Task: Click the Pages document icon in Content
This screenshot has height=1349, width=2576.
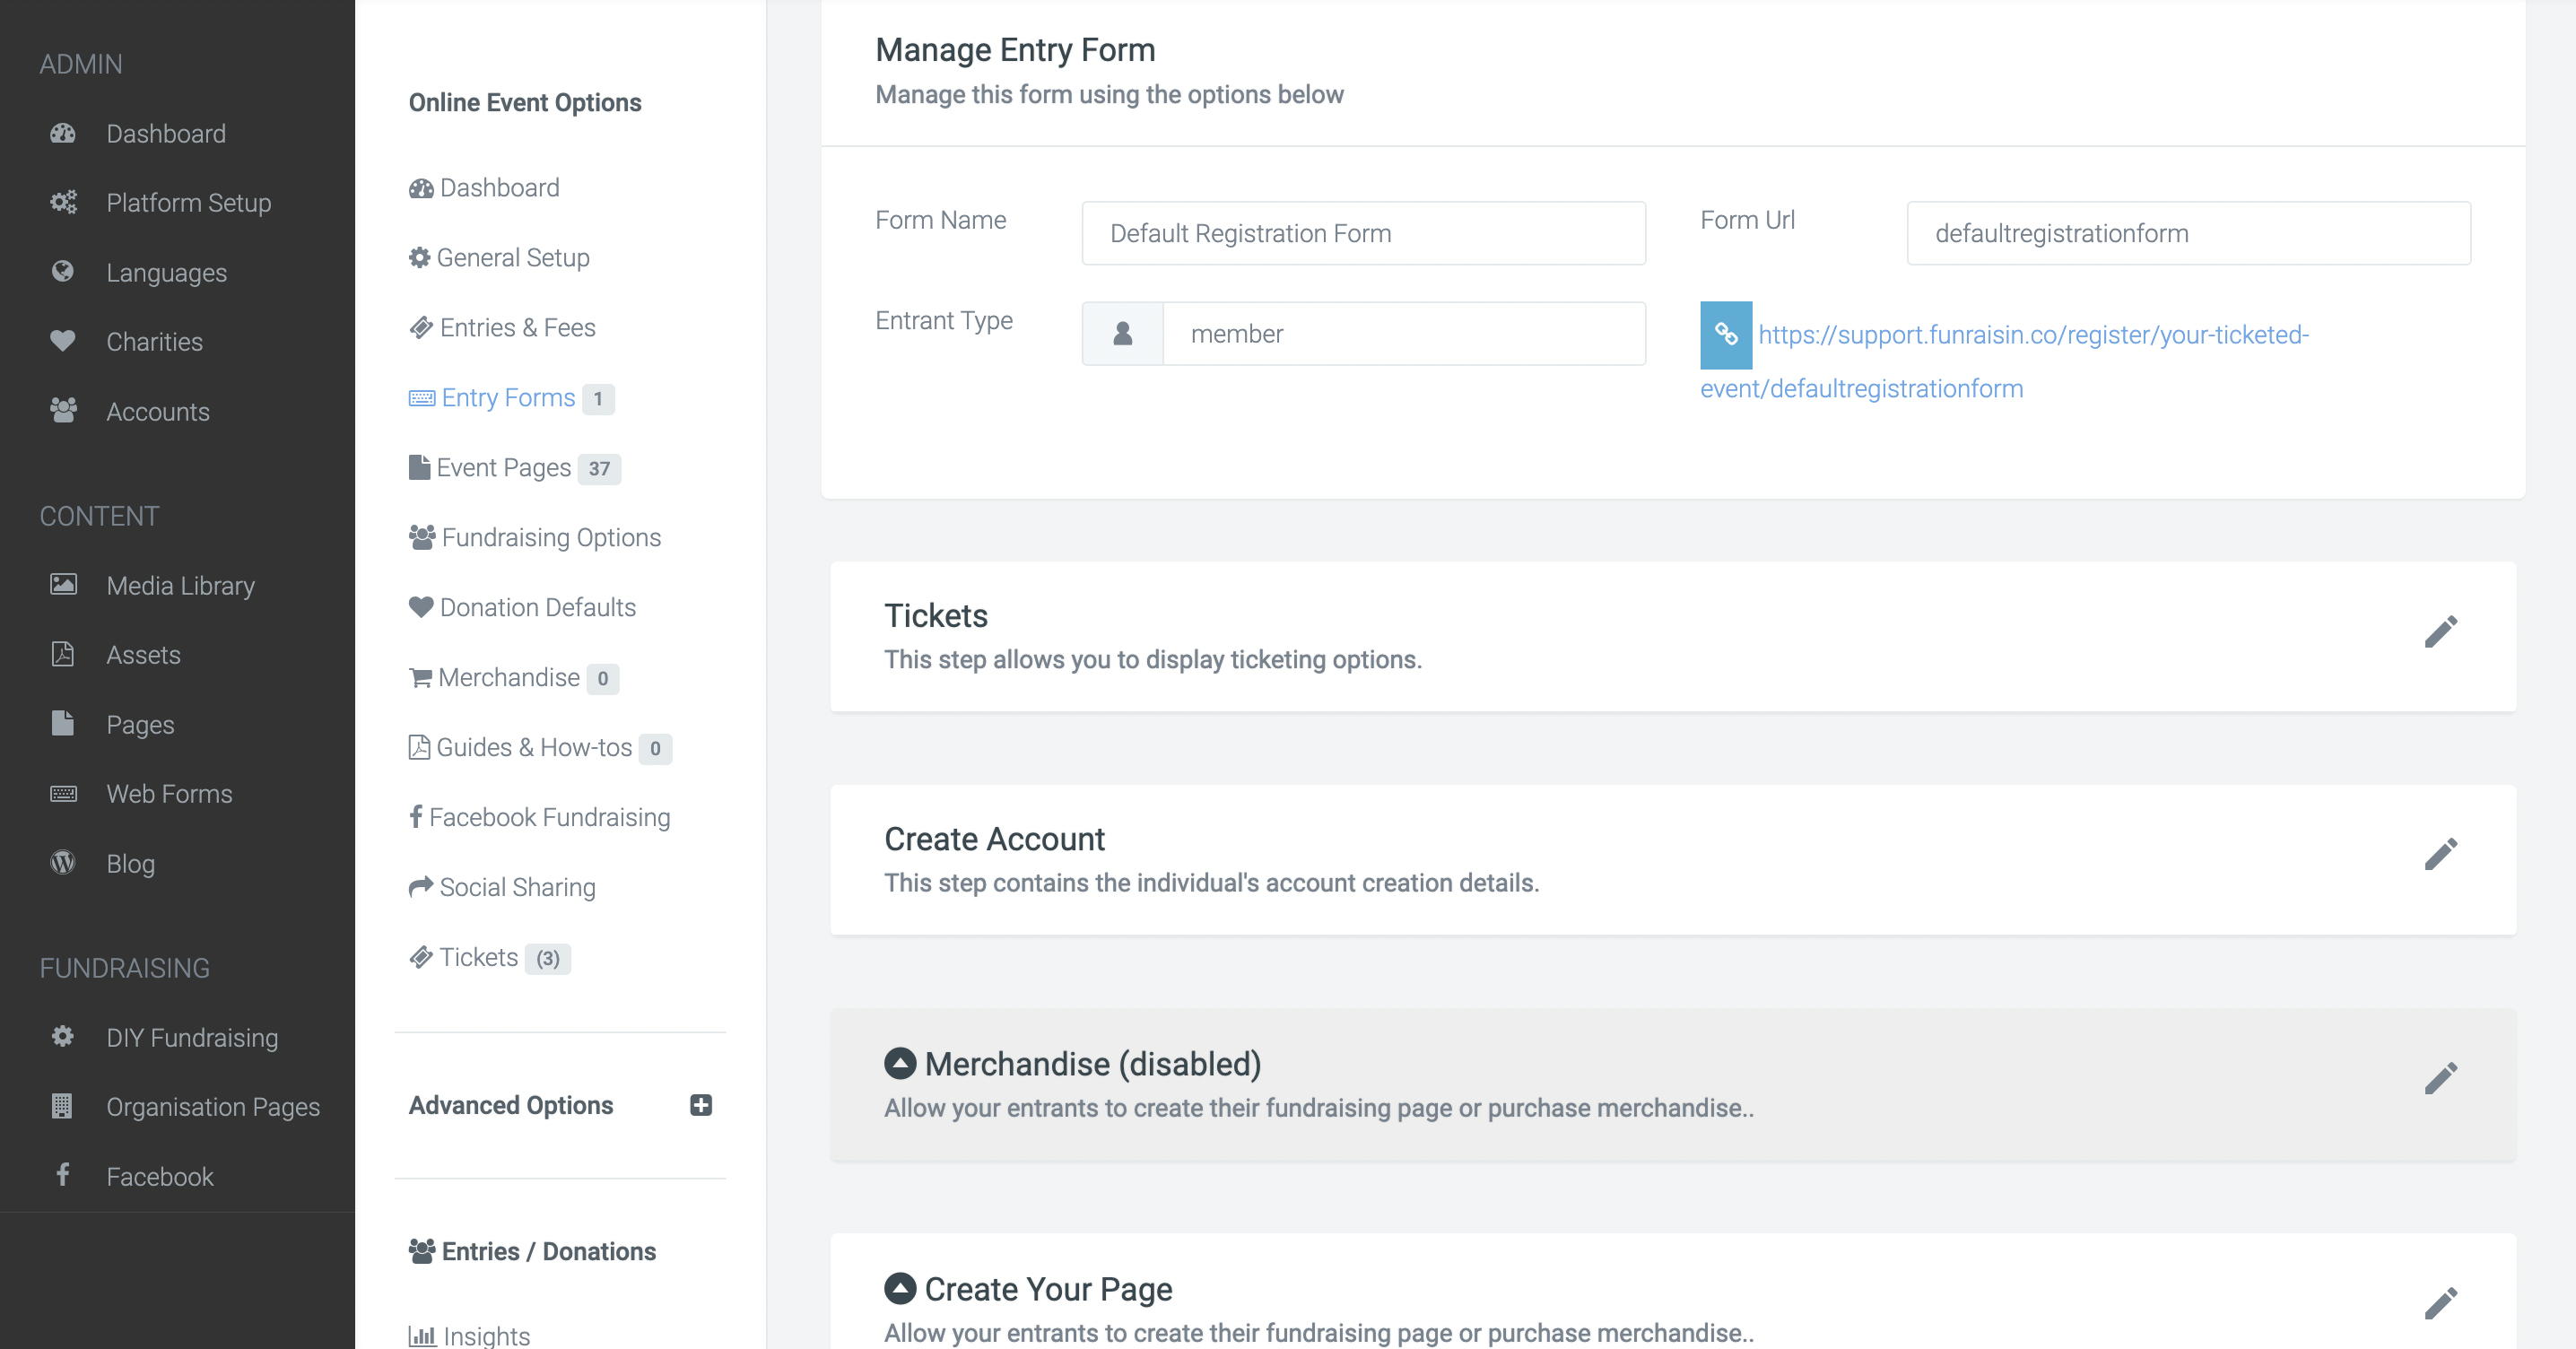Action: click(x=63, y=723)
